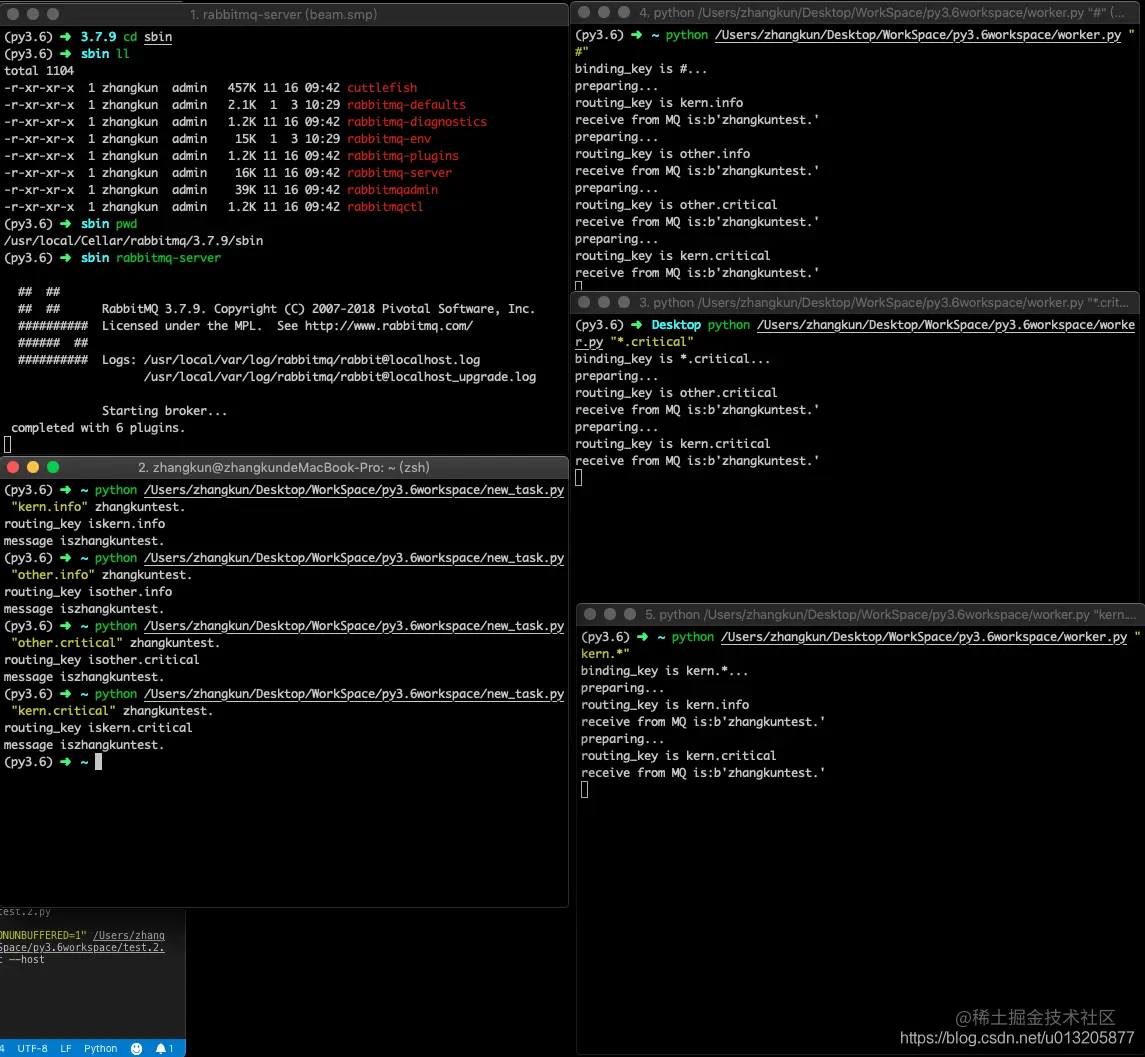Close the worker.py "kern.*" terminal window
This screenshot has height=1057, width=1145.
tap(590, 614)
